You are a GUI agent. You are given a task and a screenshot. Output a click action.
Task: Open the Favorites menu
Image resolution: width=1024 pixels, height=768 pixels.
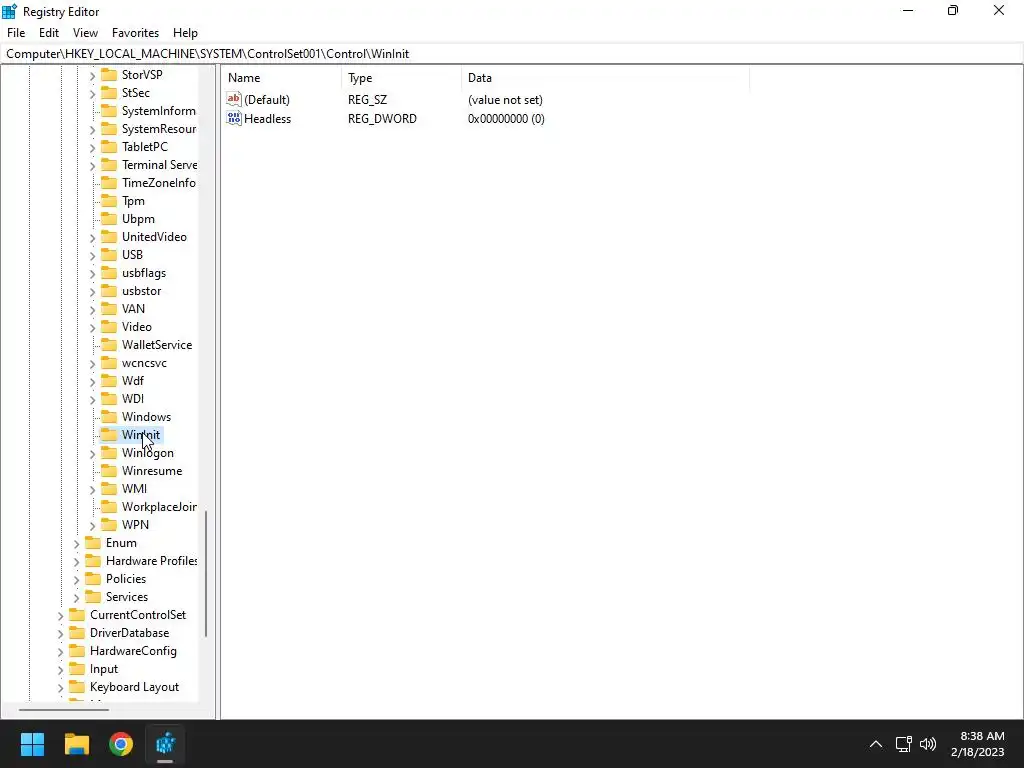click(135, 33)
